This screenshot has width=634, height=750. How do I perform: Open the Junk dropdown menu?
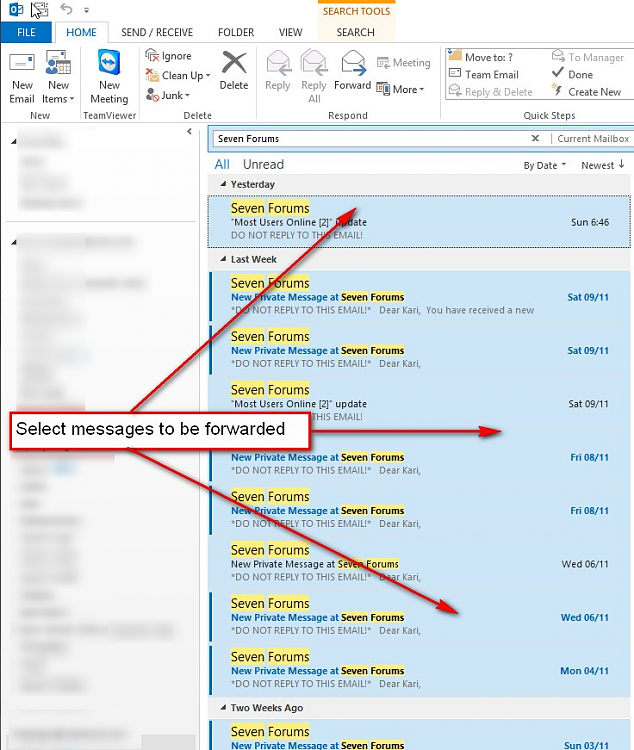point(168,95)
